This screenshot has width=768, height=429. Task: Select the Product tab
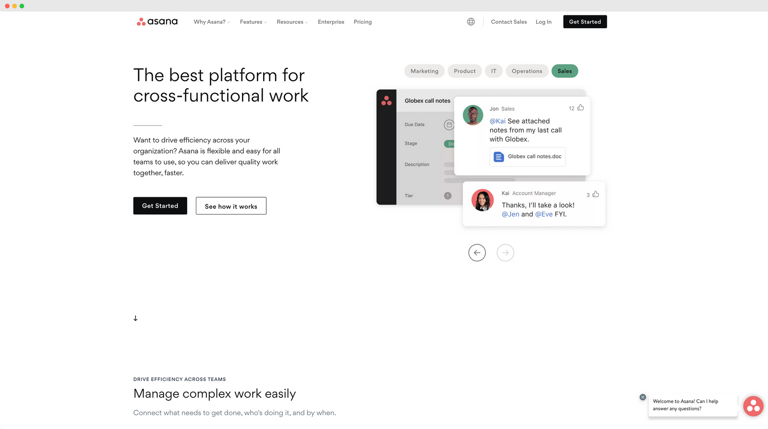point(464,71)
